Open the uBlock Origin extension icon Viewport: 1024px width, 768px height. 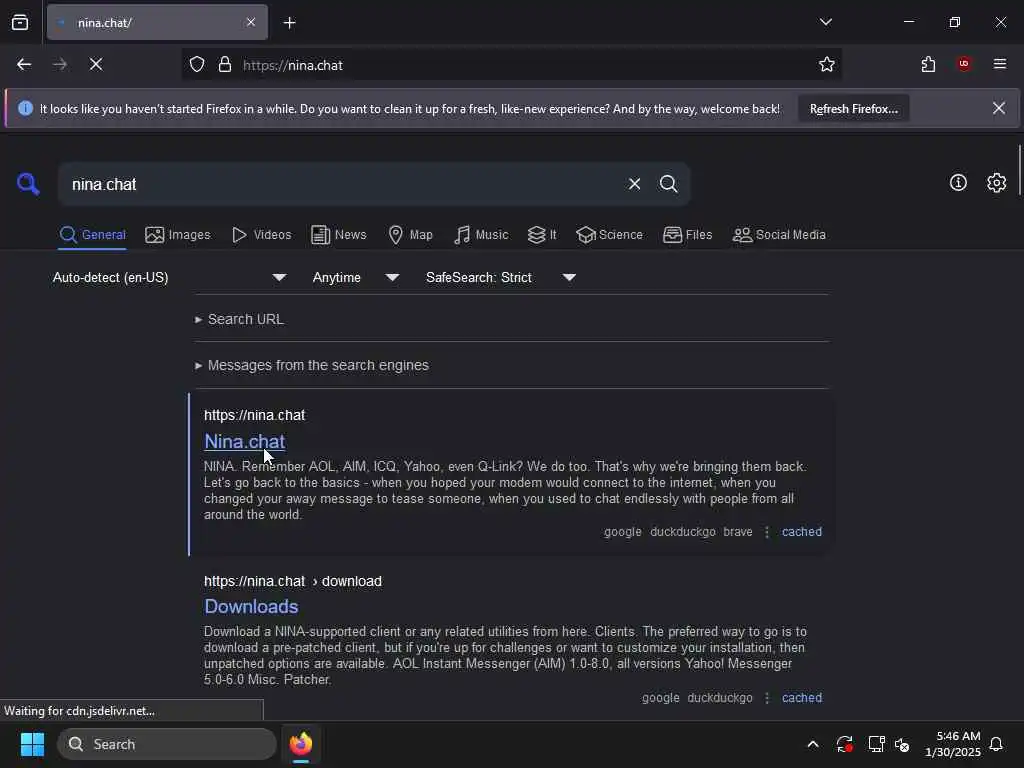(x=964, y=64)
